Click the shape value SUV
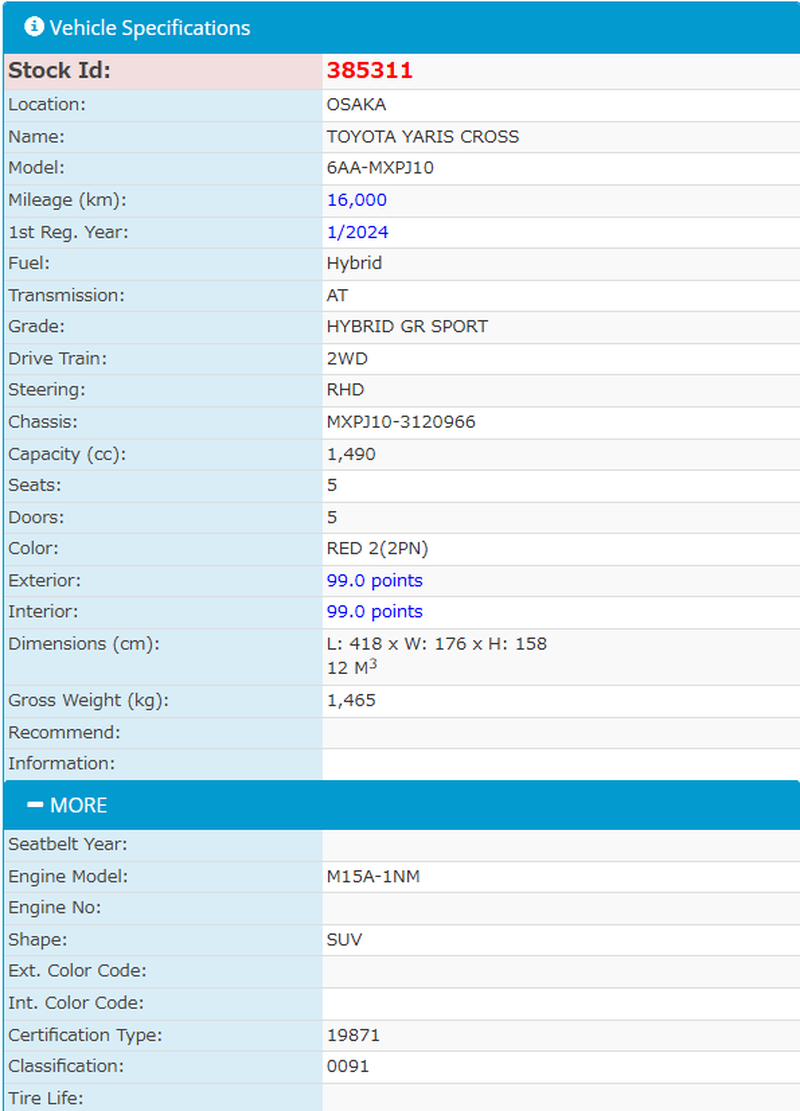Image resolution: width=800 pixels, height=1111 pixels. (x=344, y=940)
